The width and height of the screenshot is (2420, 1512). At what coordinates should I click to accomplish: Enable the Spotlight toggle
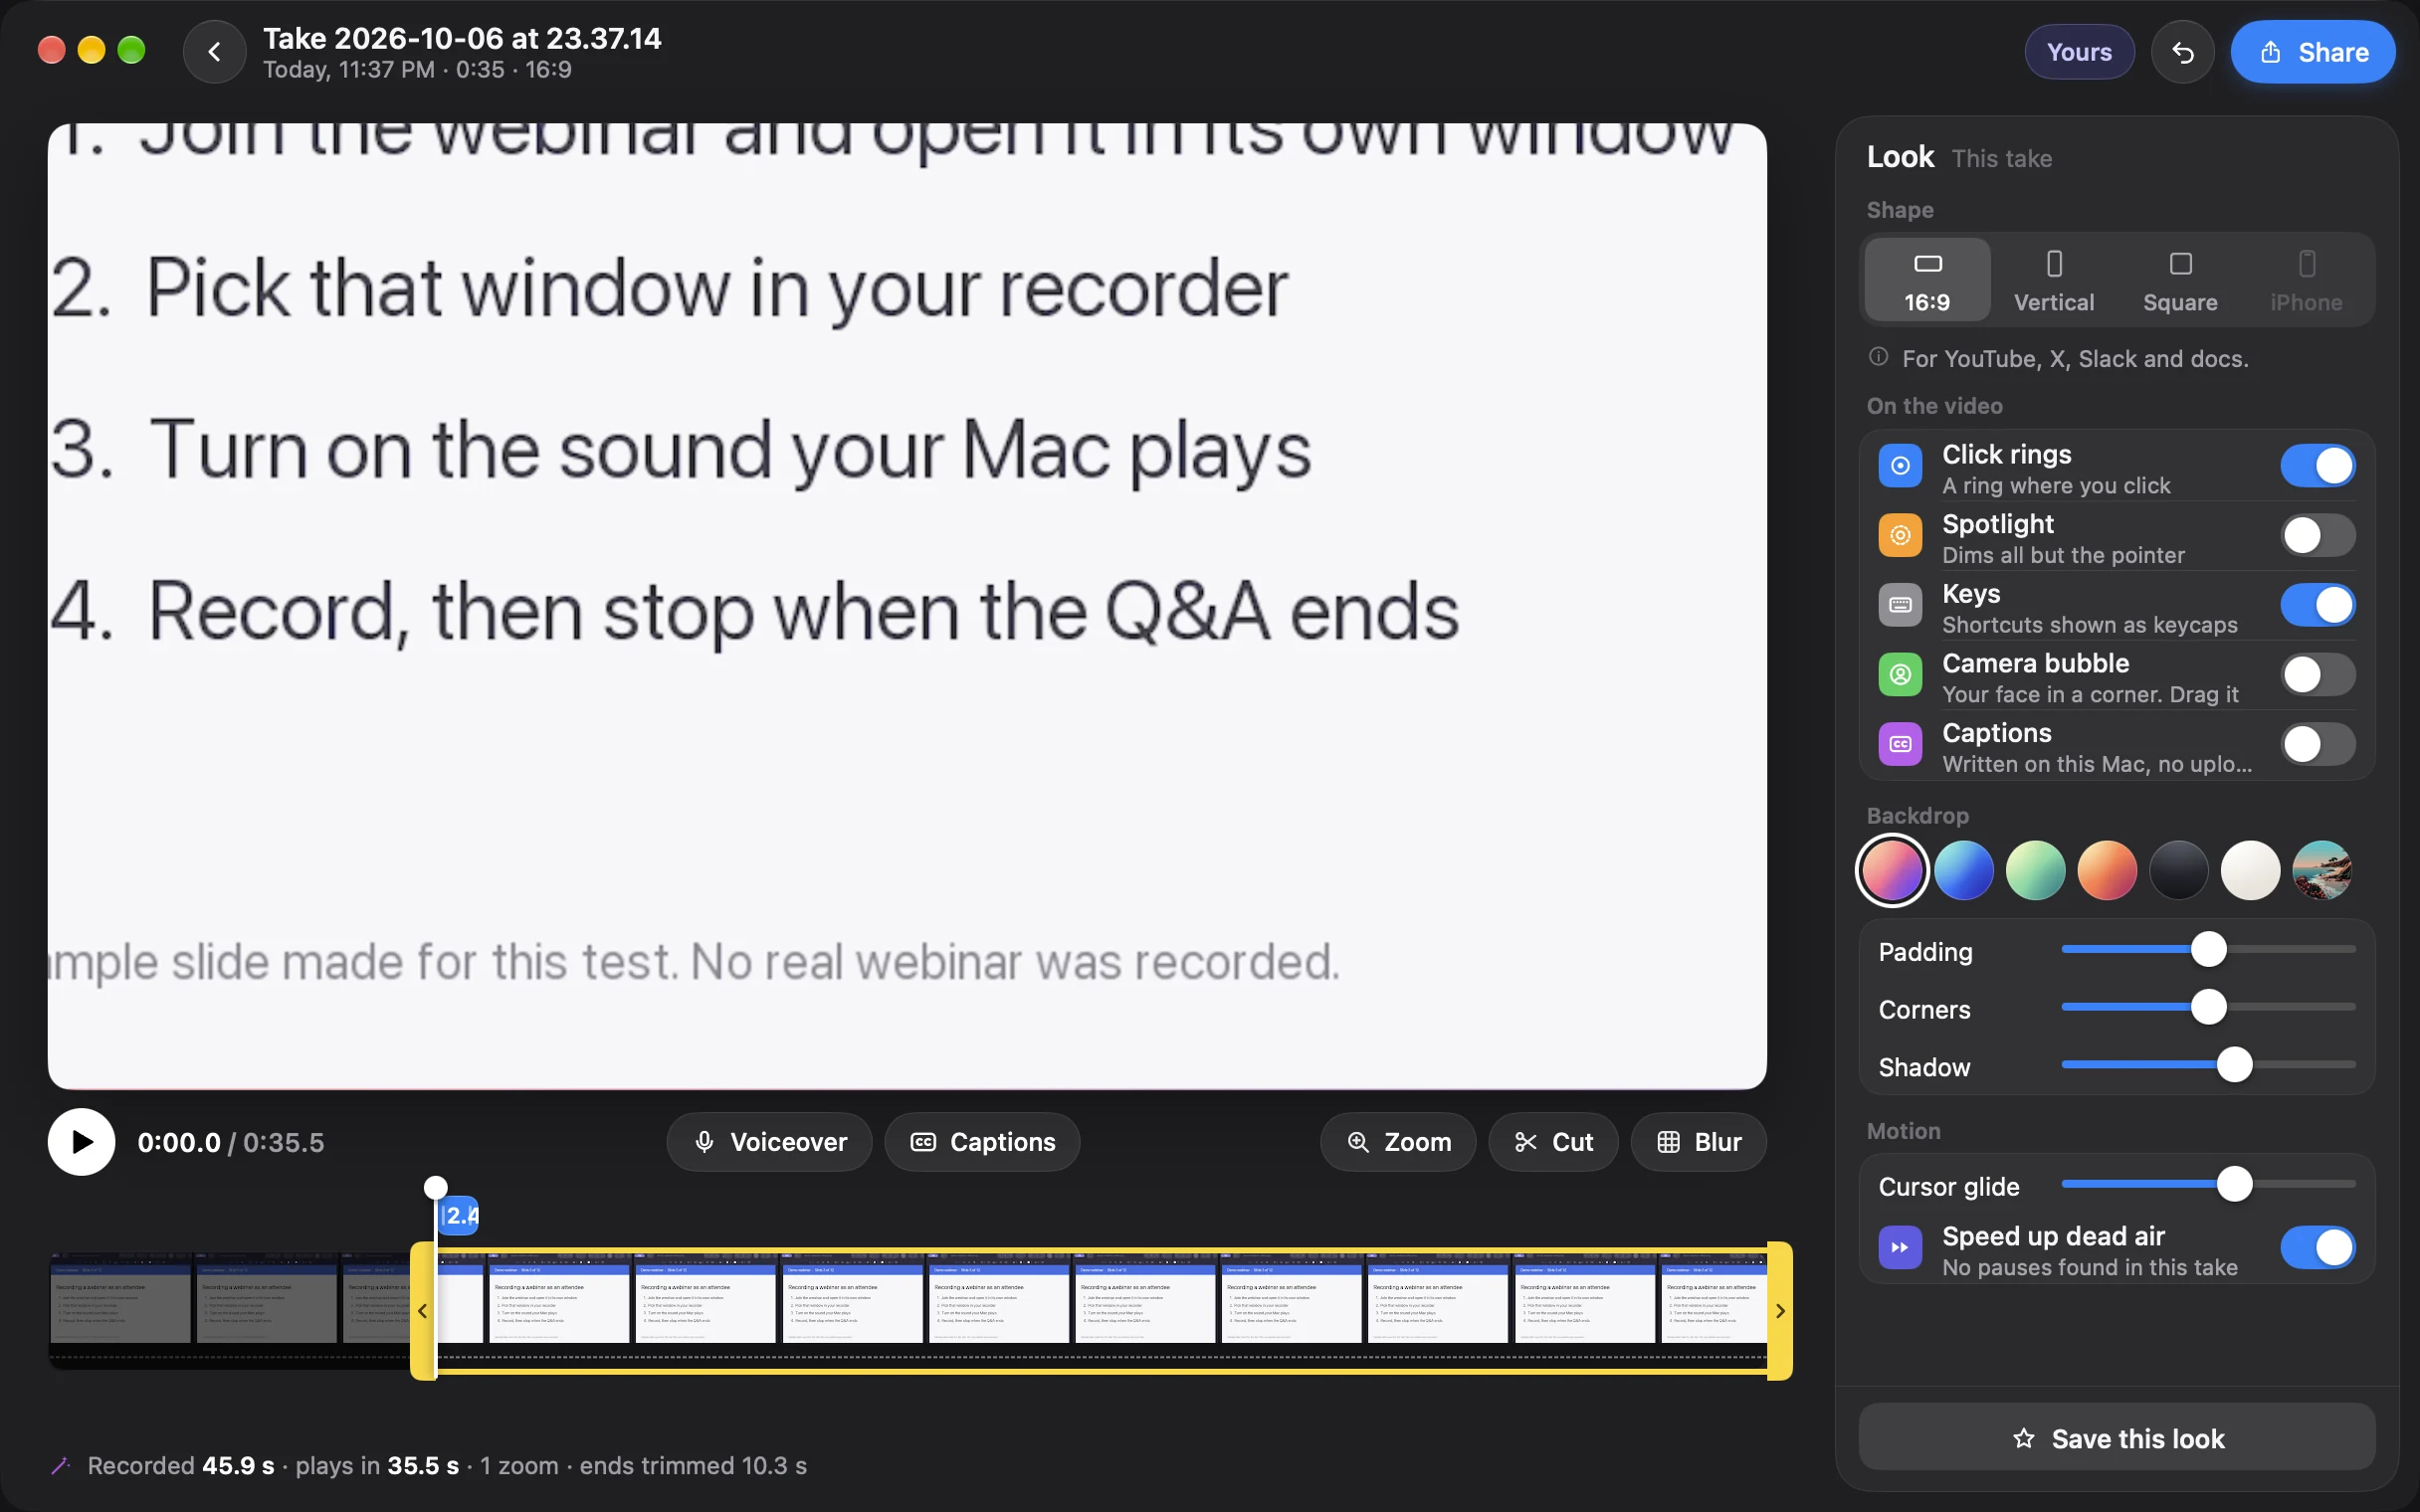coord(2317,536)
